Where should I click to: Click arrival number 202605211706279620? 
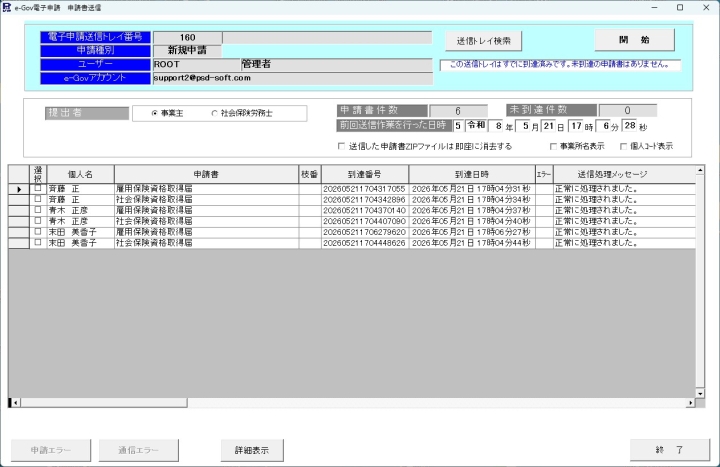(x=365, y=232)
